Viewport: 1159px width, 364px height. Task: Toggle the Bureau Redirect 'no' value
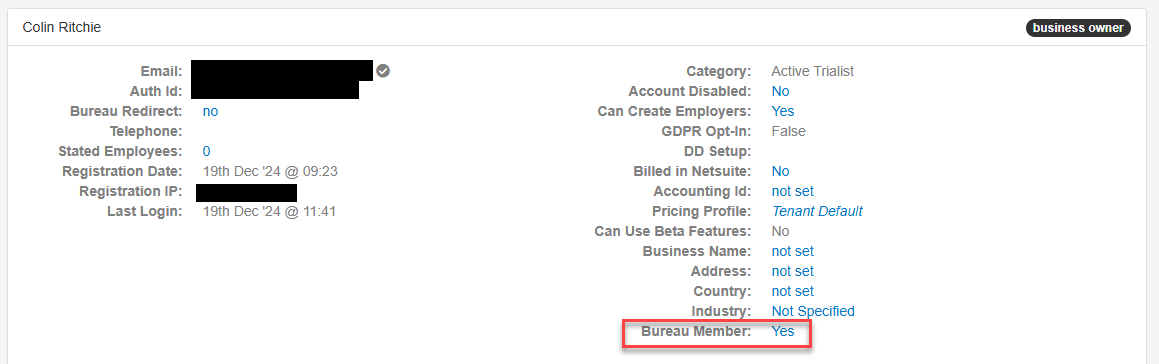pos(211,112)
